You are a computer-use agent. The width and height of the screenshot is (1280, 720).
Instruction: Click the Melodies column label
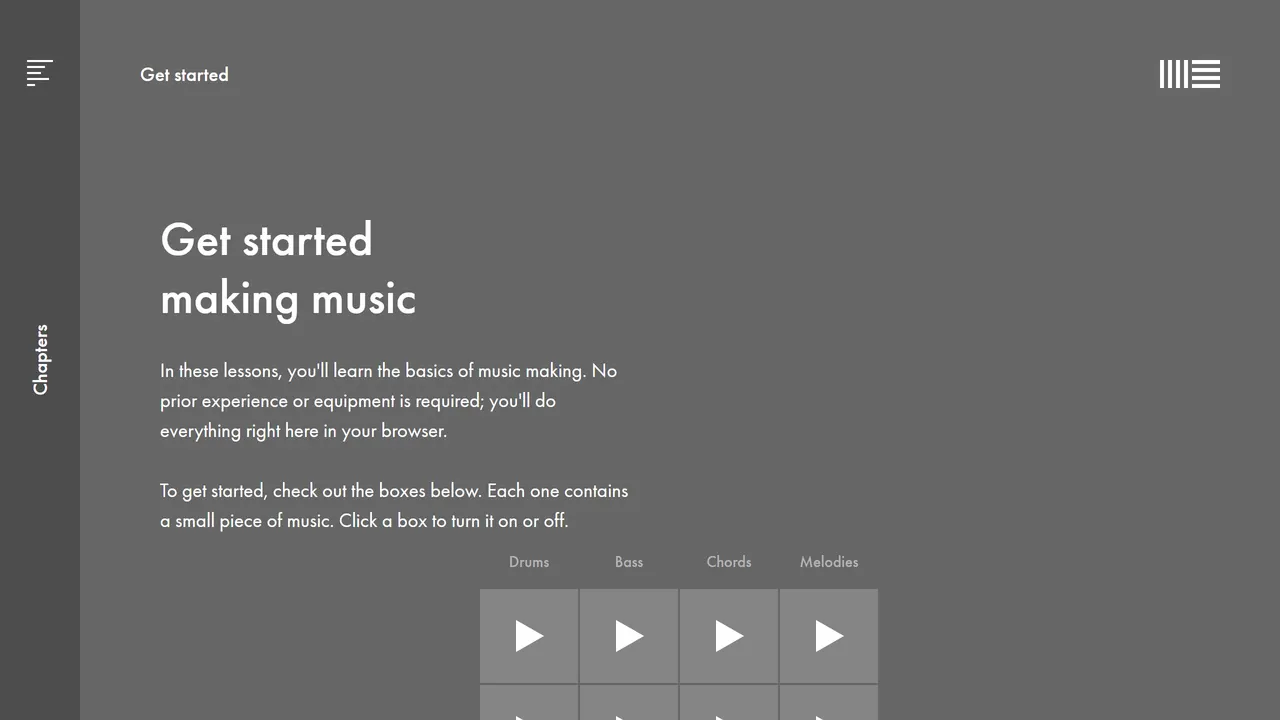pyautogui.click(x=829, y=562)
